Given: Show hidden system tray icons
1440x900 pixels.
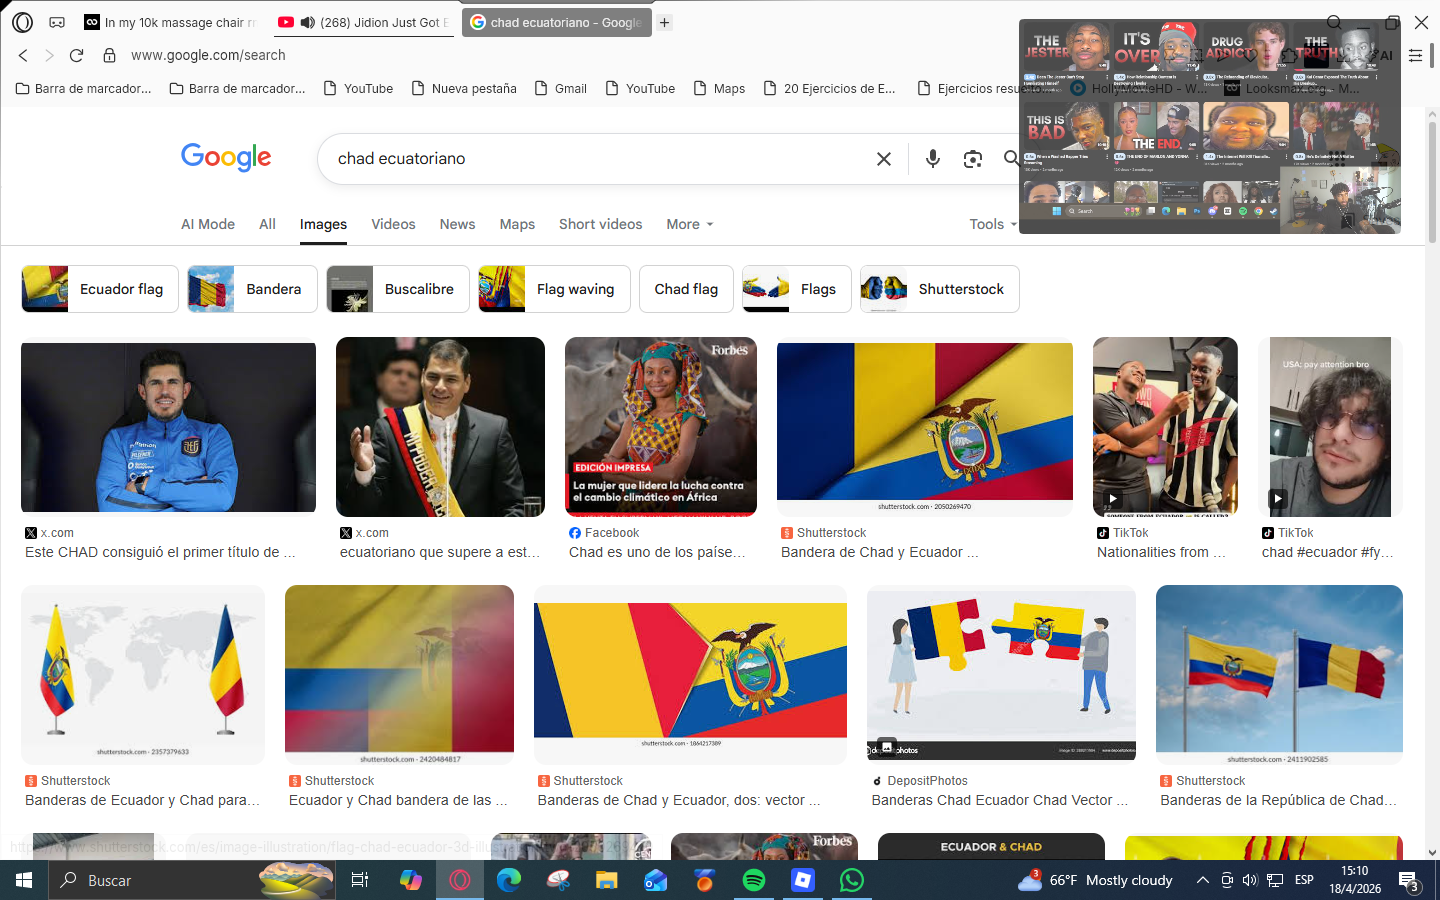Looking at the screenshot, I should click(x=1202, y=880).
